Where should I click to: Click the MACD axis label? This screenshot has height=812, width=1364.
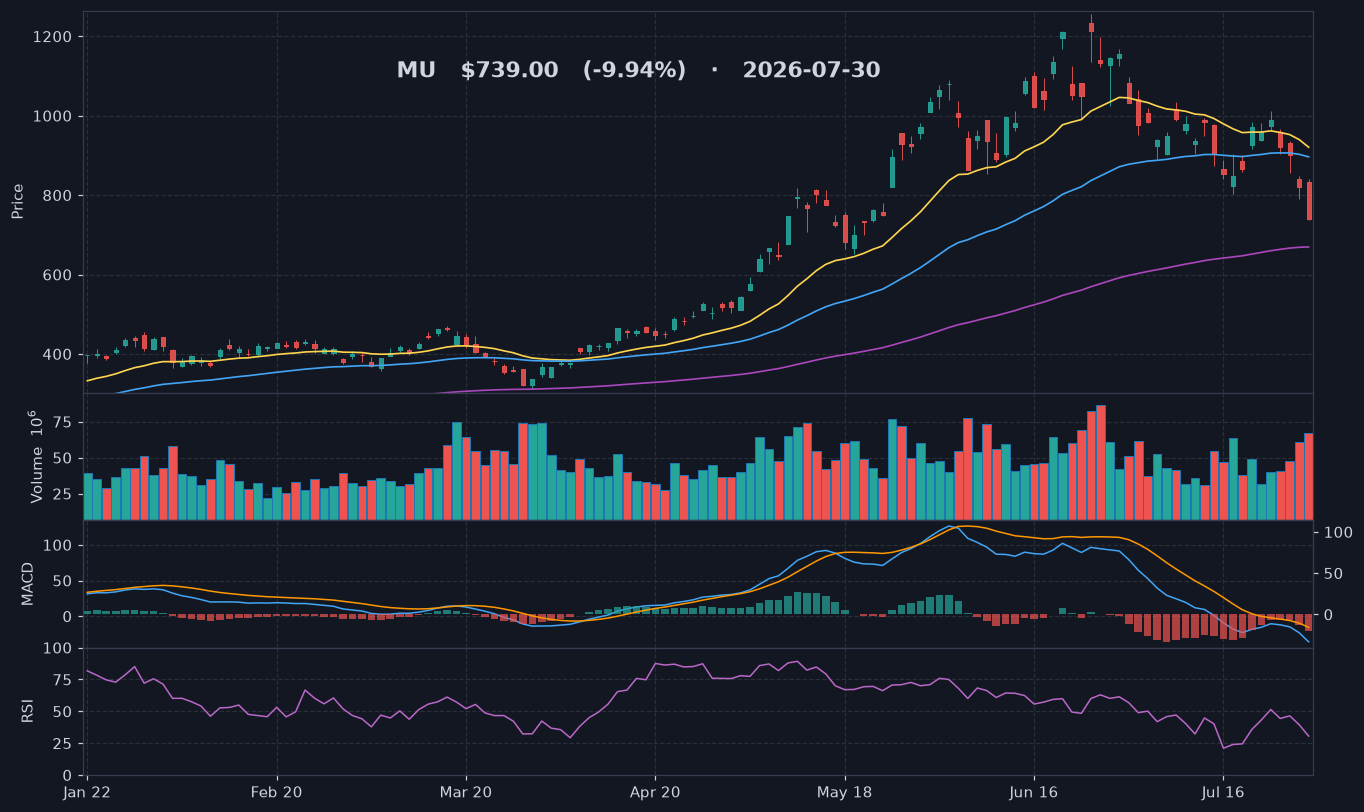pyautogui.click(x=28, y=583)
